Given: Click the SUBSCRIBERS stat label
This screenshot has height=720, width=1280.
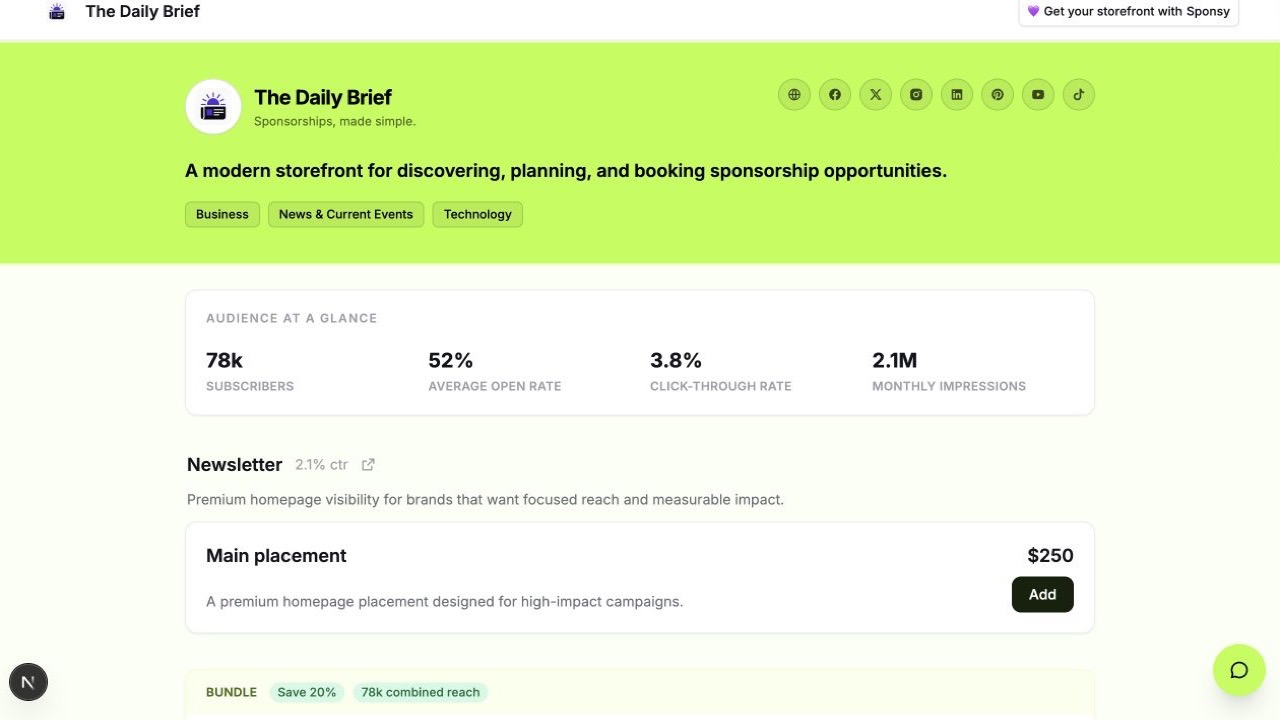Looking at the screenshot, I should pos(250,386).
